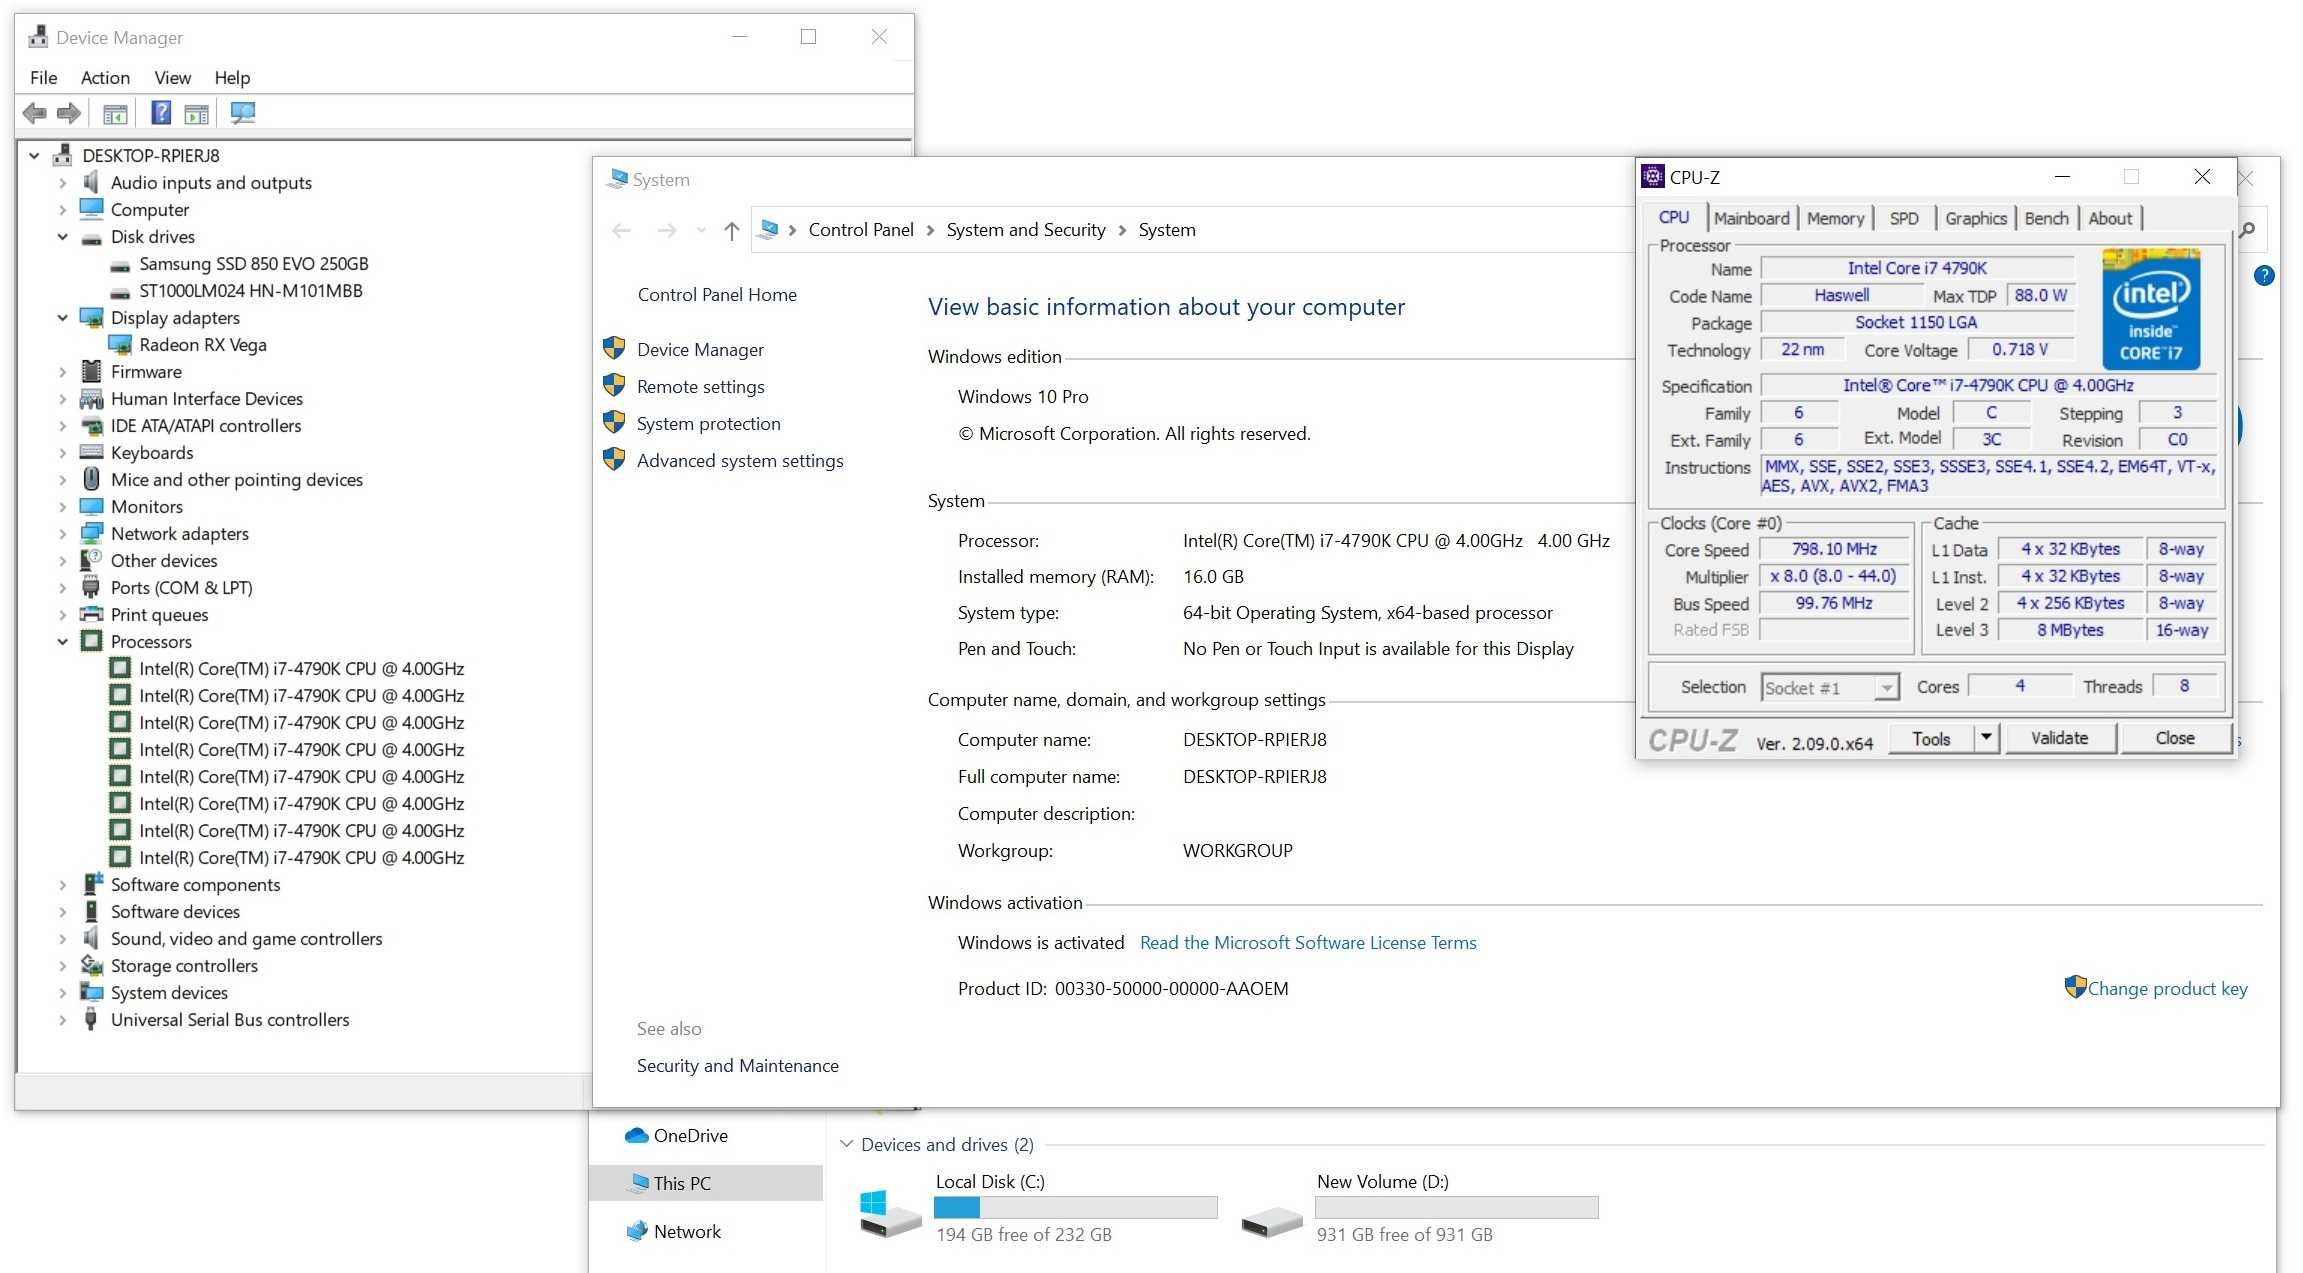Open the Socket #1 selection dropdown
Viewport: 2303px width, 1273px height.
click(1830, 688)
